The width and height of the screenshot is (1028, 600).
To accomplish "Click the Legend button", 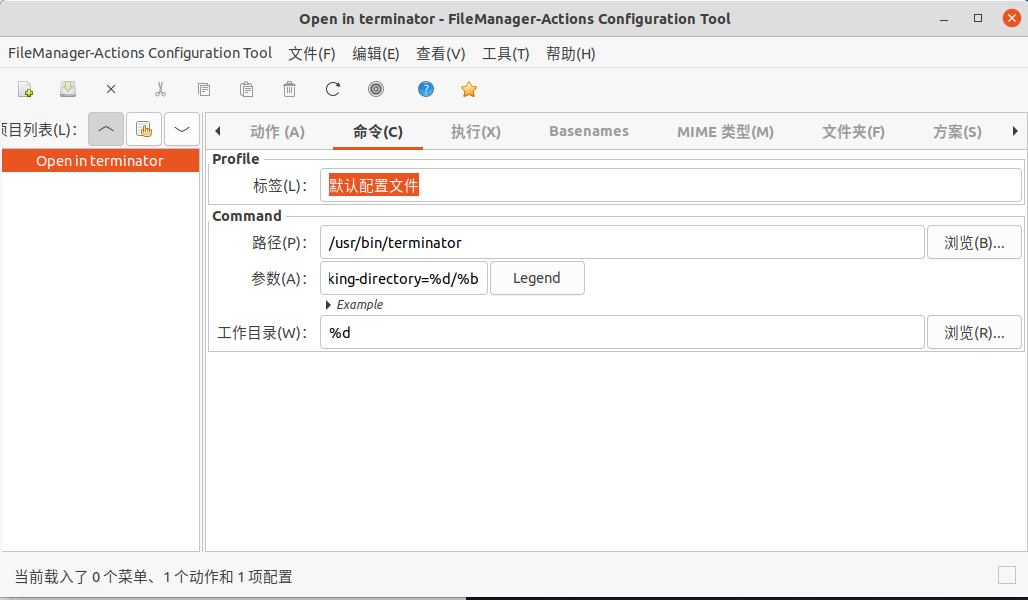I will pyautogui.click(x=537, y=278).
